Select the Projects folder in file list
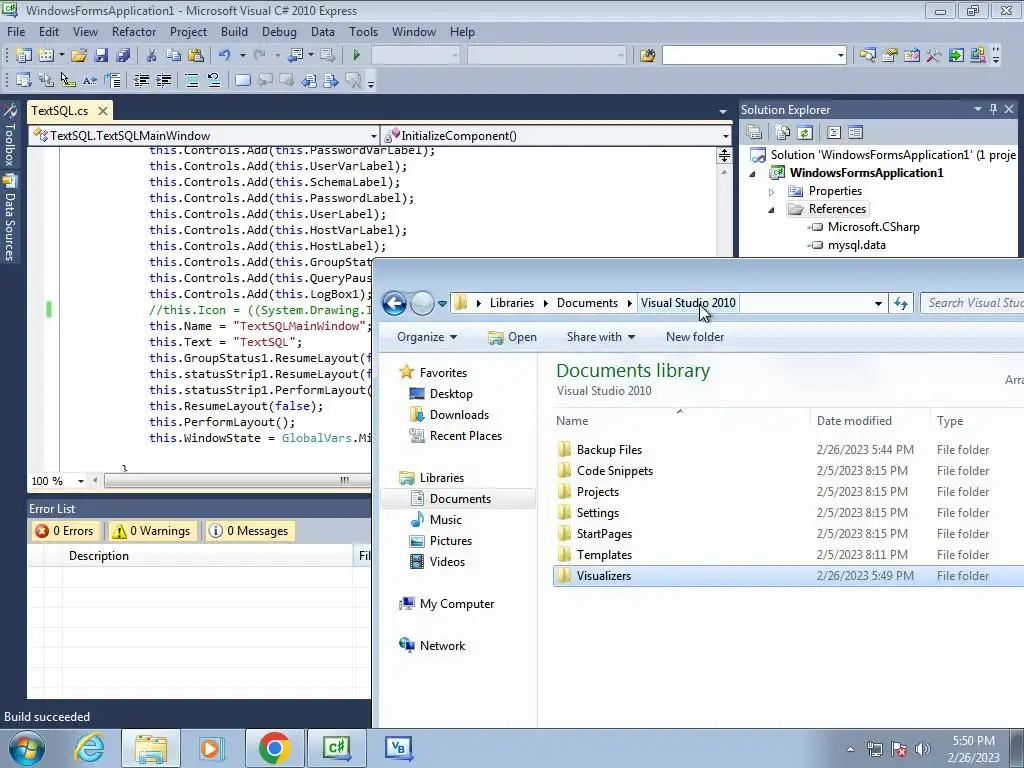Image resolution: width=1024 pixels, height=768 pixels. pos(598,492)
